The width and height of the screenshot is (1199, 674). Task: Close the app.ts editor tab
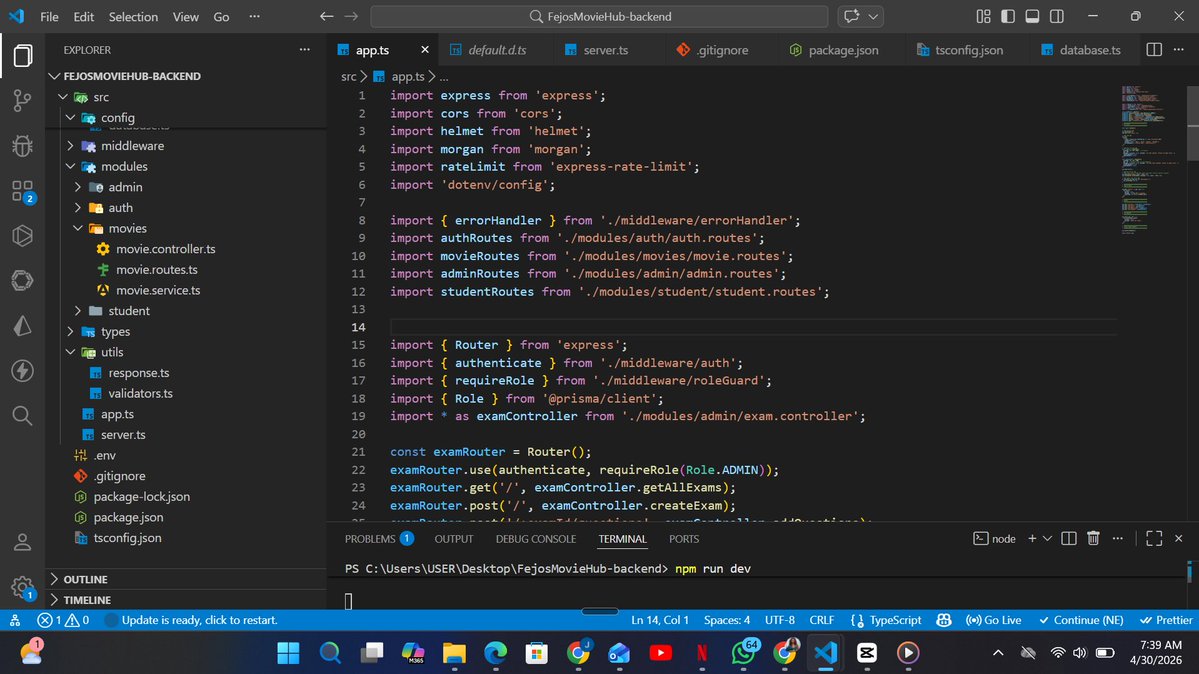[x=424, y=50]
